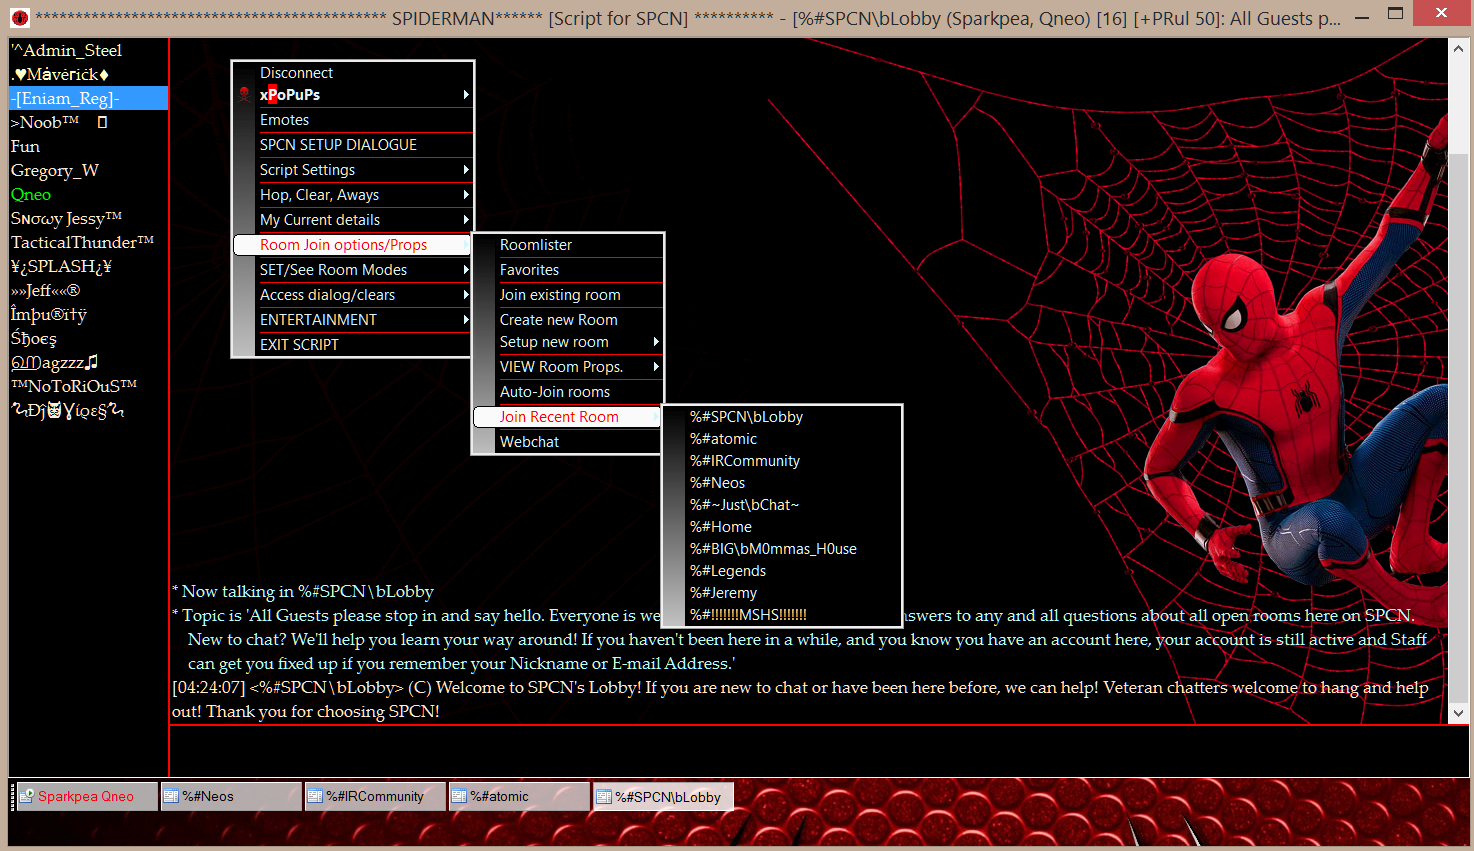Click the %#SPCN\bLobby channel icon in switchbar
Viewport: 1474px width, 851px height.
point(604,797)
